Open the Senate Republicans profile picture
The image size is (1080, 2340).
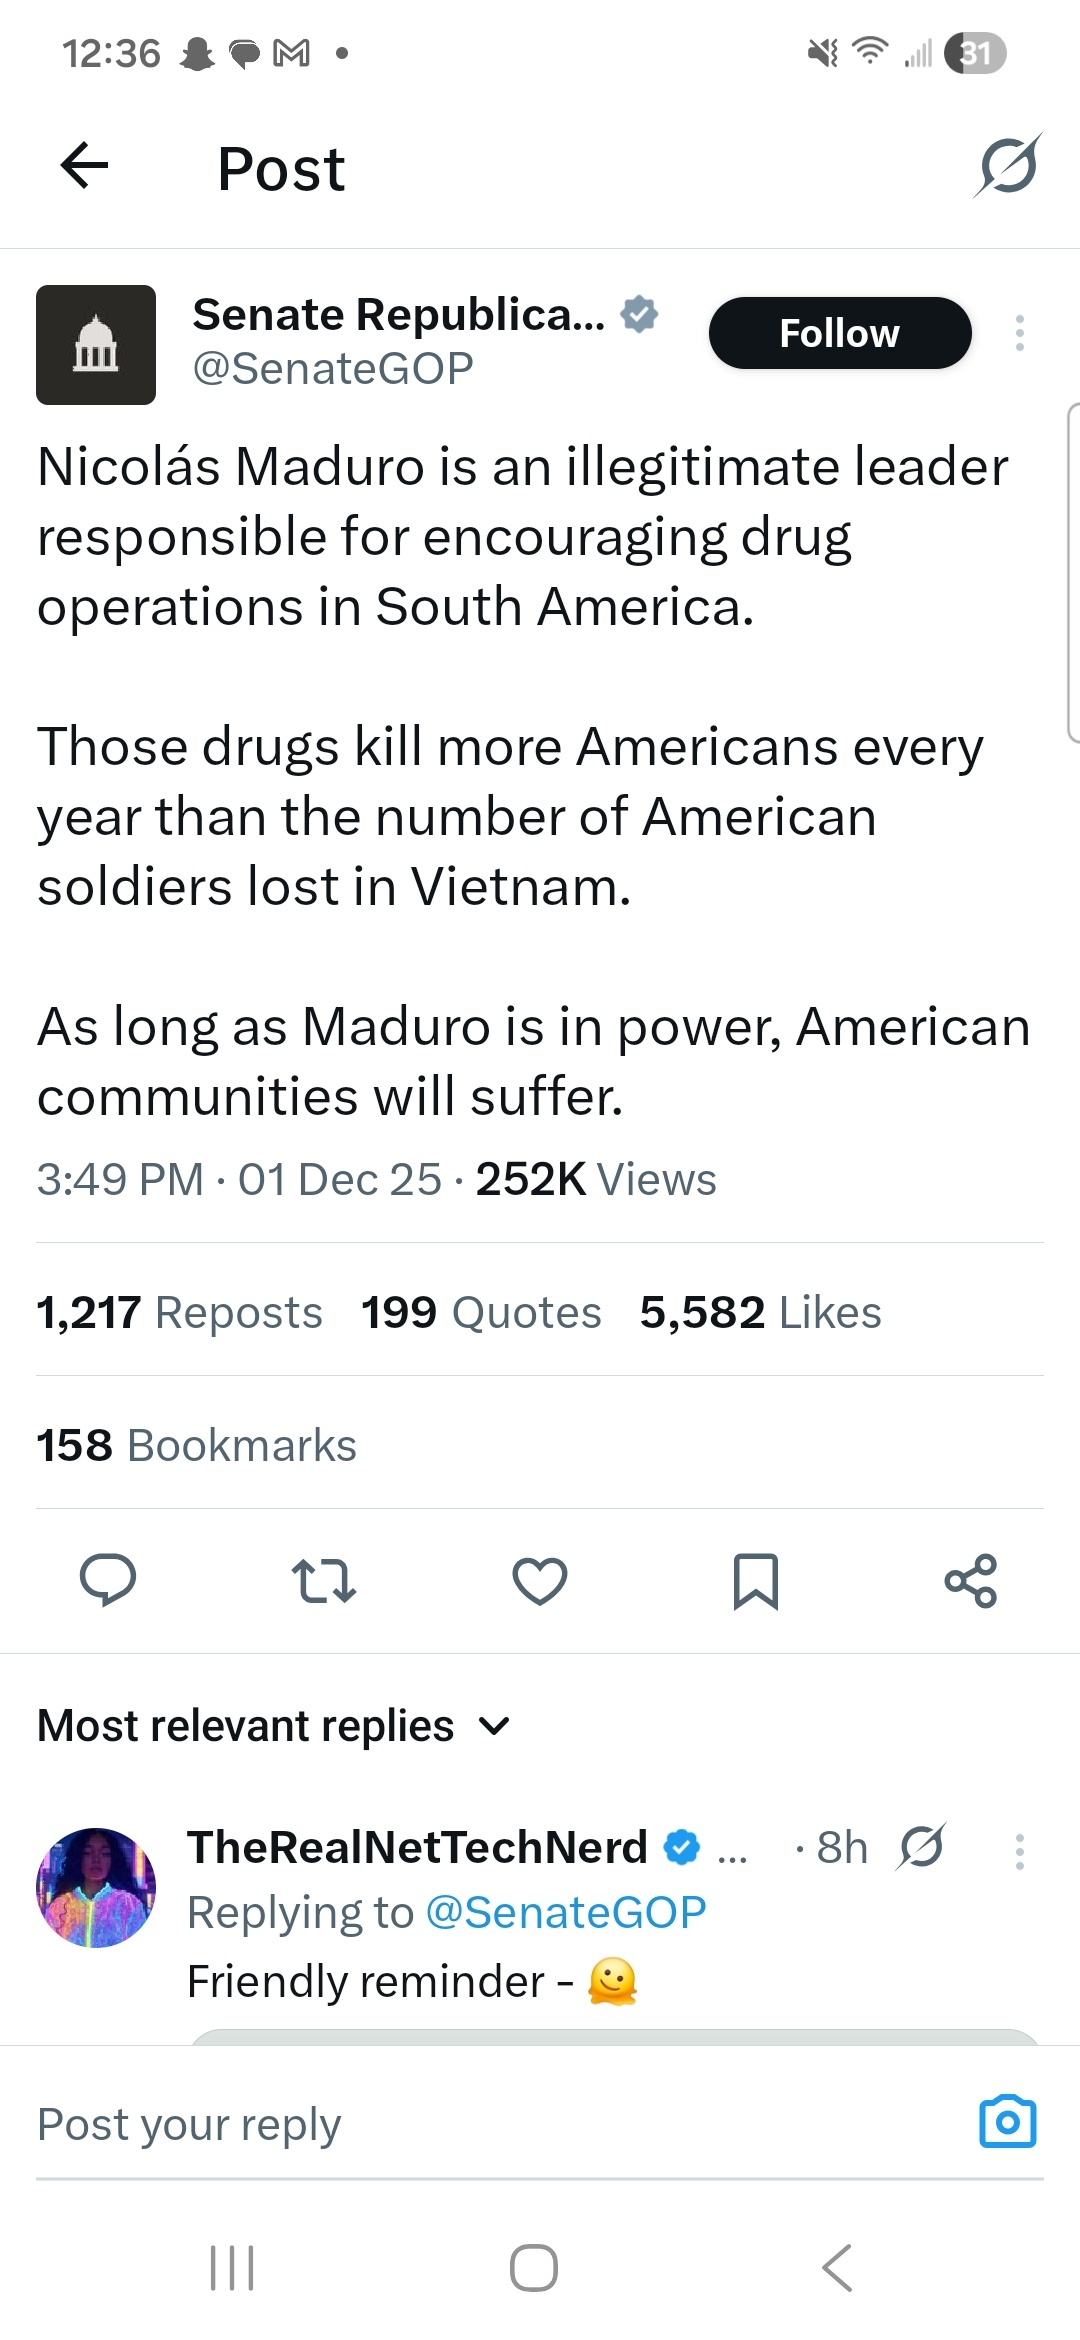(x=96, y=345)
